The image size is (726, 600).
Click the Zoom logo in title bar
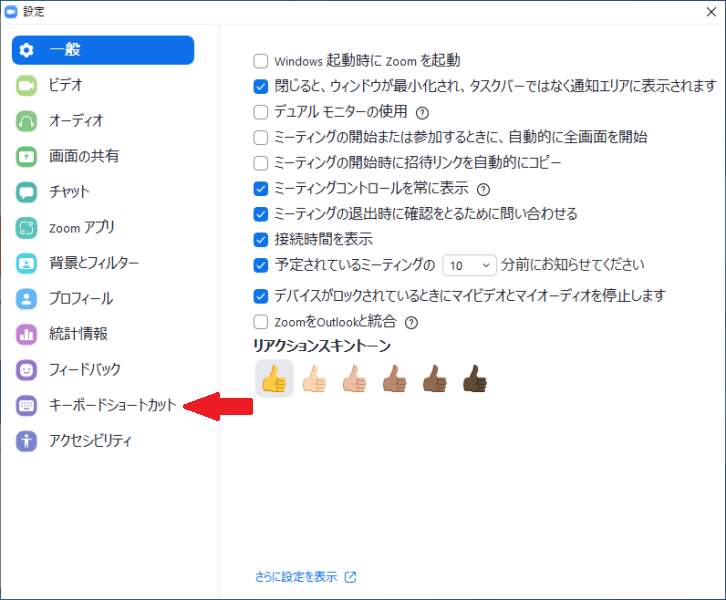pos(11,12)
